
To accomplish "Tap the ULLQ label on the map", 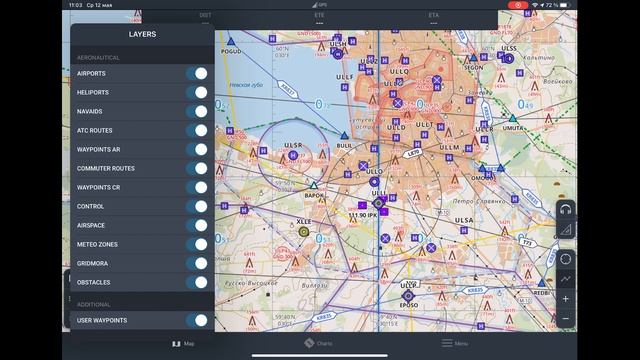I will click(399, 71).
